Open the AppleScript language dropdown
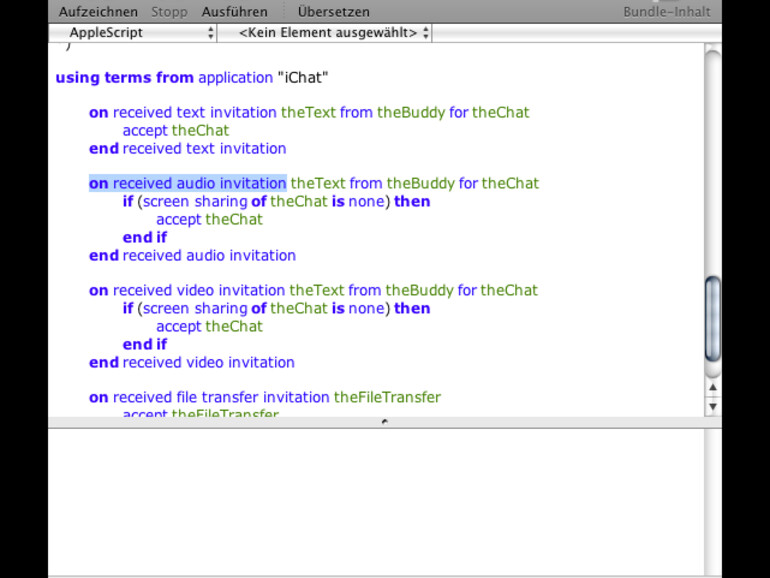The width and height of the screenshot is (770, 578). [133, 33]
